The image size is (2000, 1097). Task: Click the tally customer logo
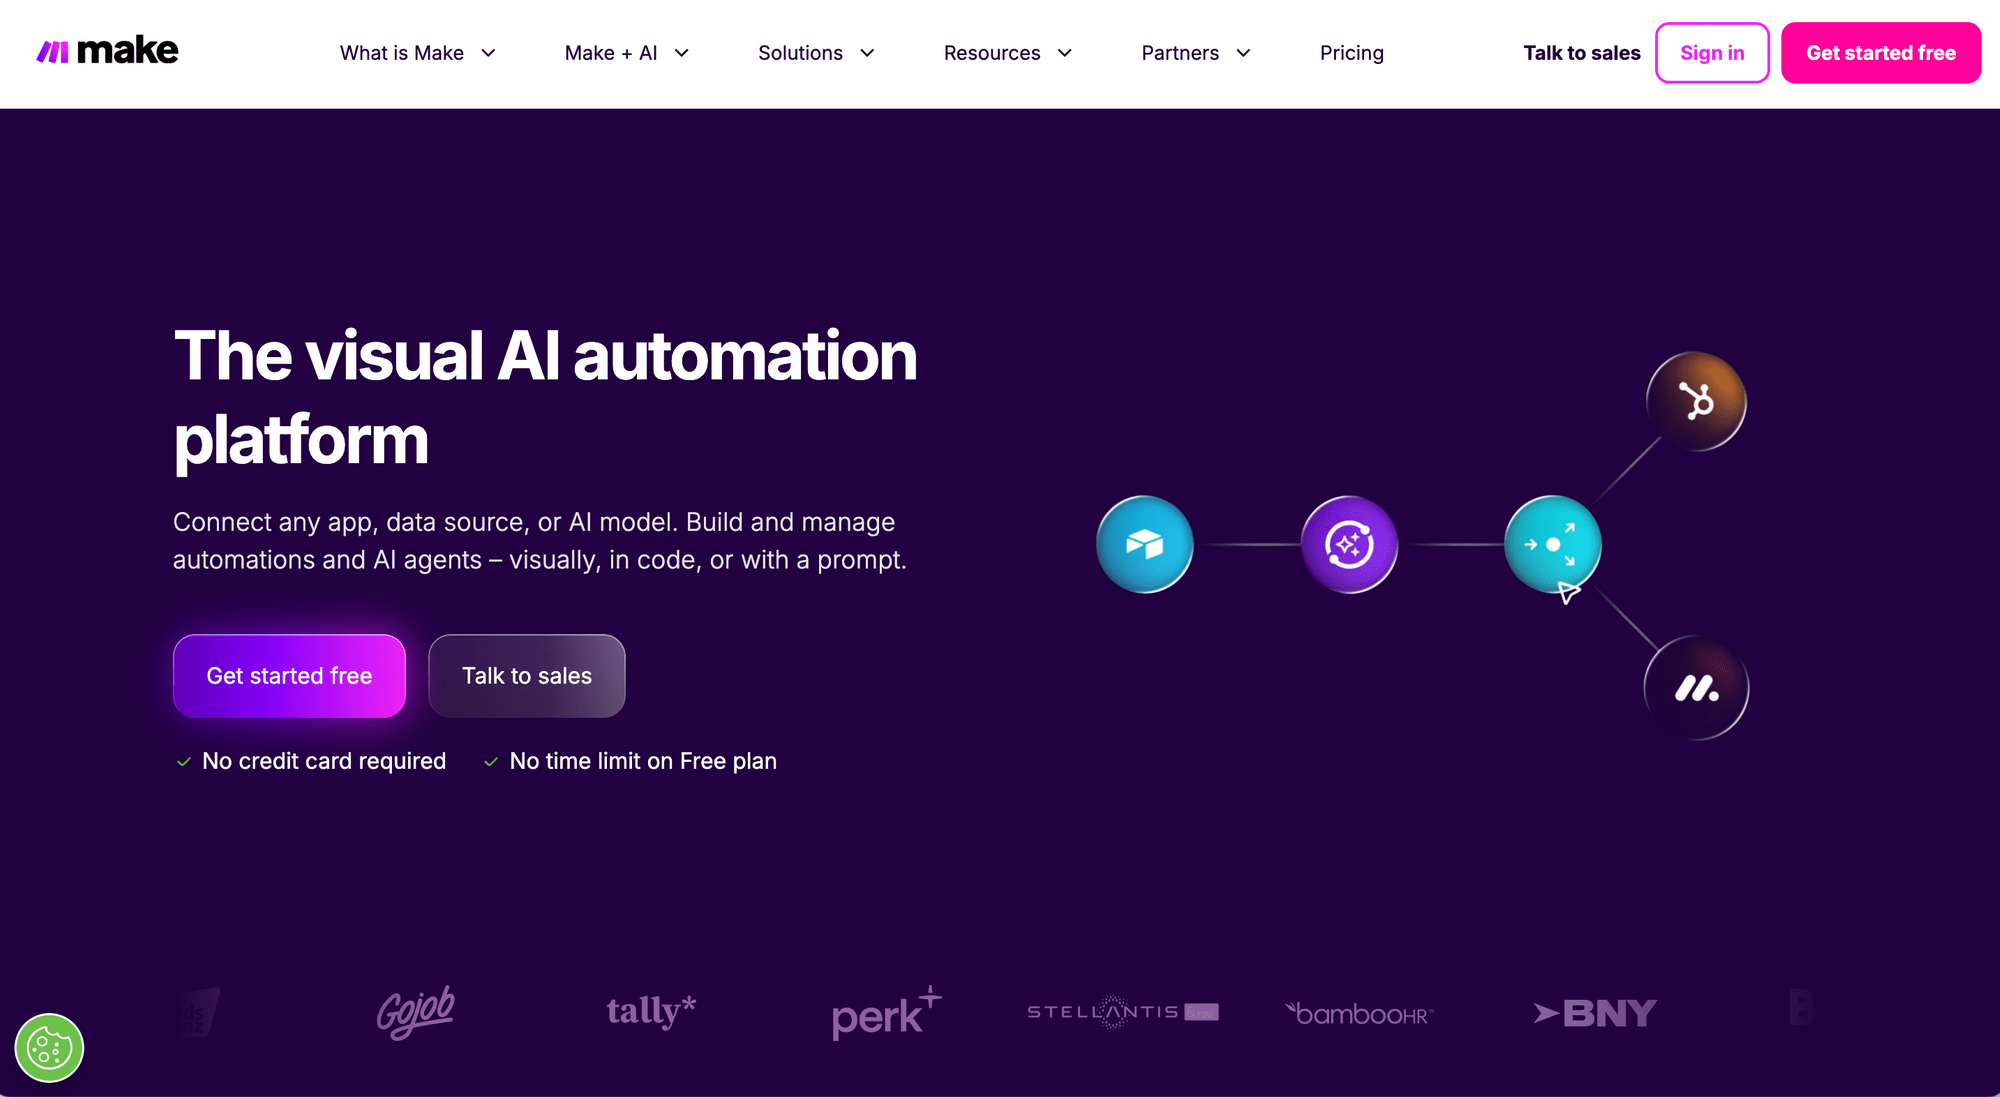tap(651, 1011)
